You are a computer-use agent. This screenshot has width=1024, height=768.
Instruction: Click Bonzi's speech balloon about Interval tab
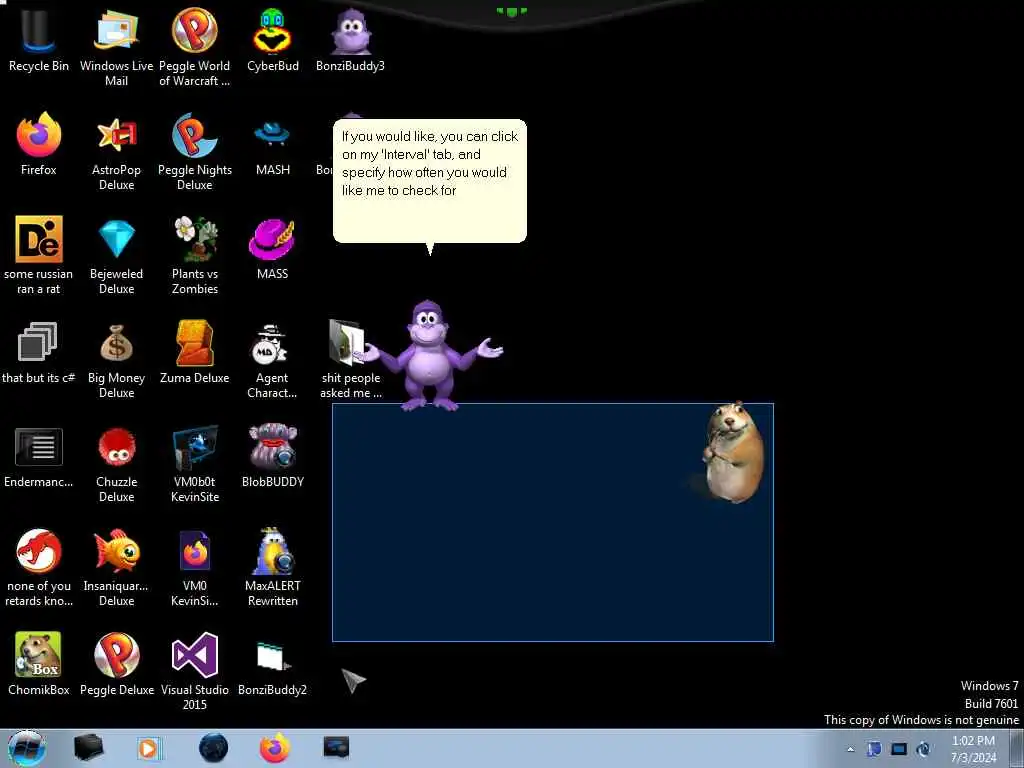point(430,181)
